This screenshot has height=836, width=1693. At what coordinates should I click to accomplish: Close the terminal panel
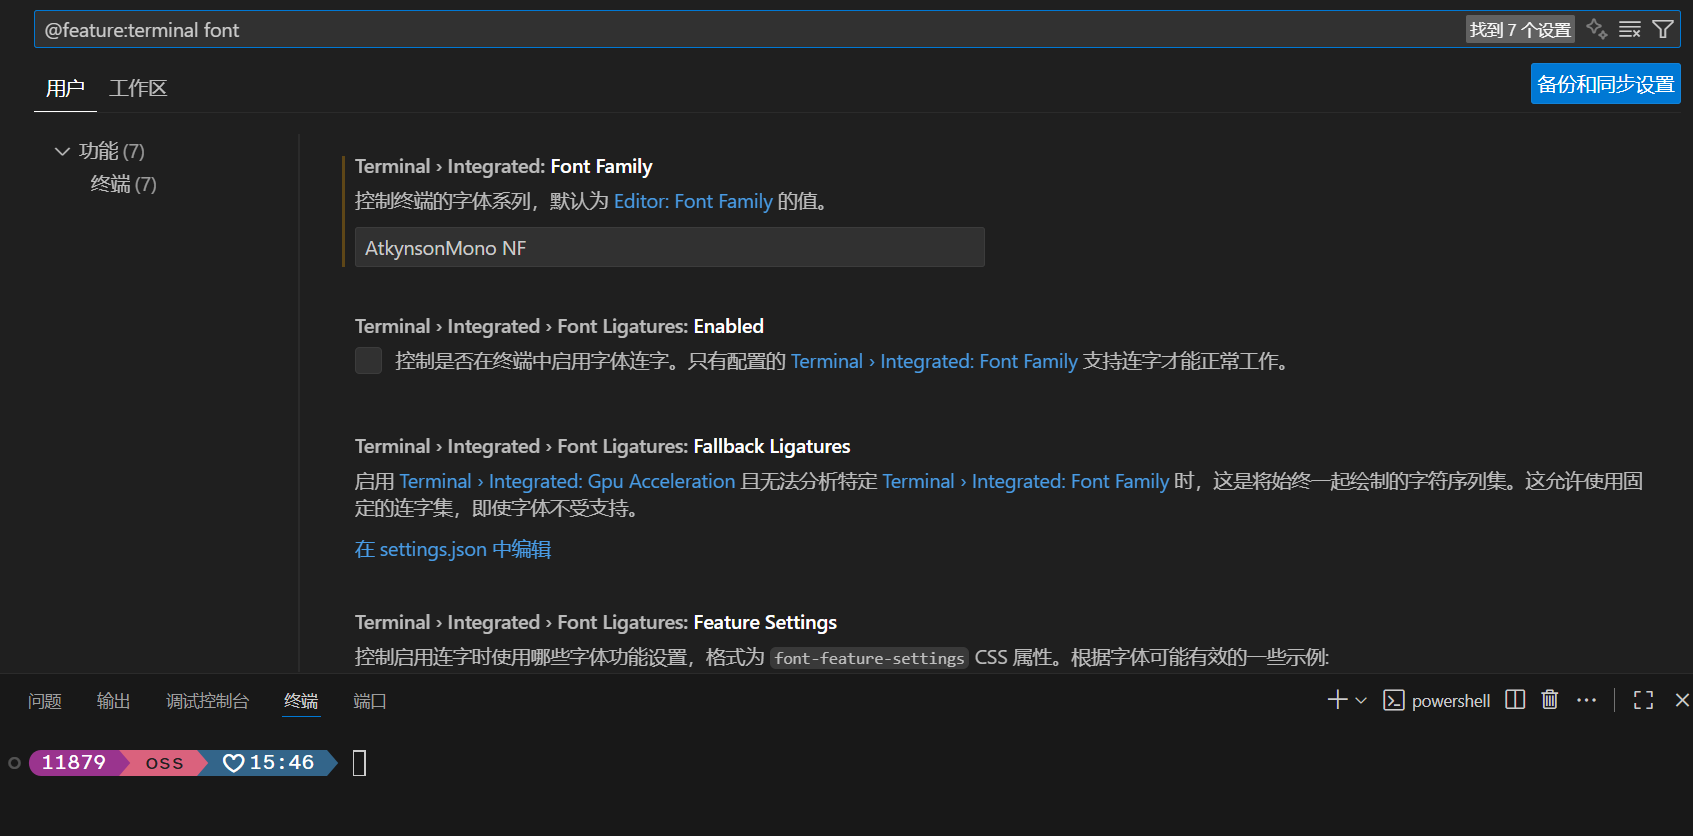[1682, 700]
